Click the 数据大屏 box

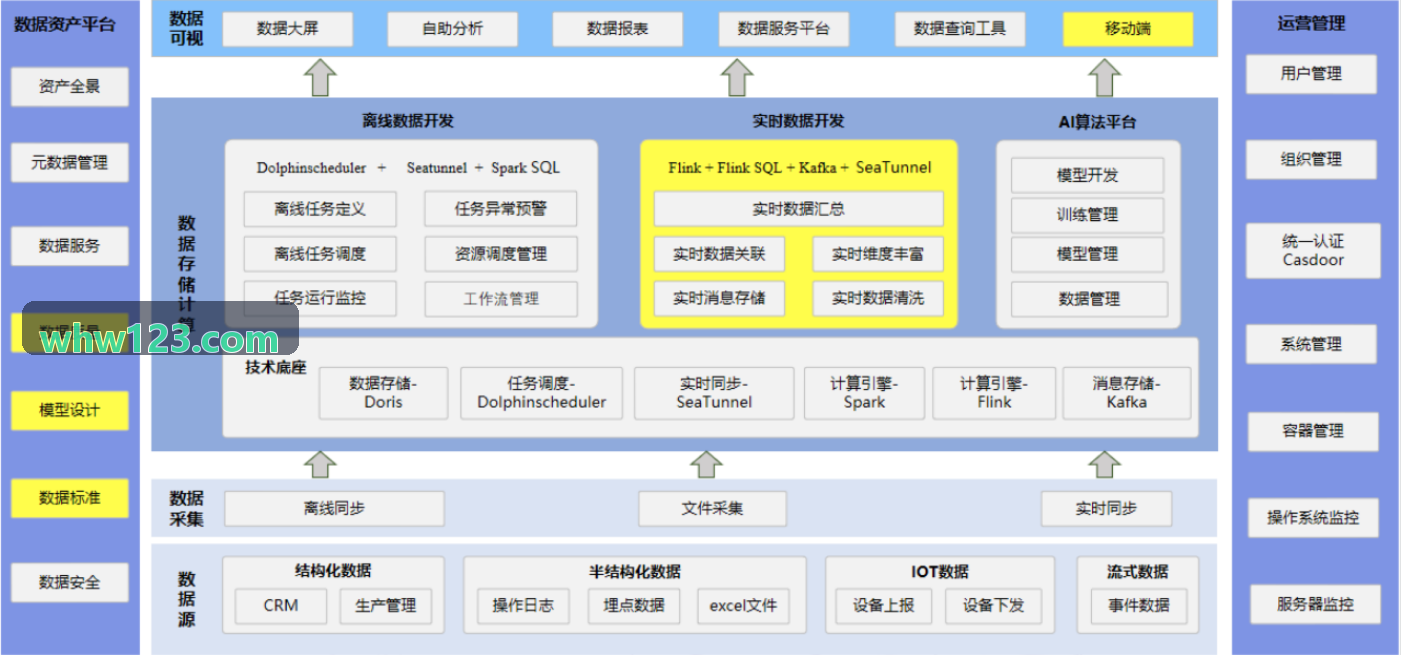287,29
